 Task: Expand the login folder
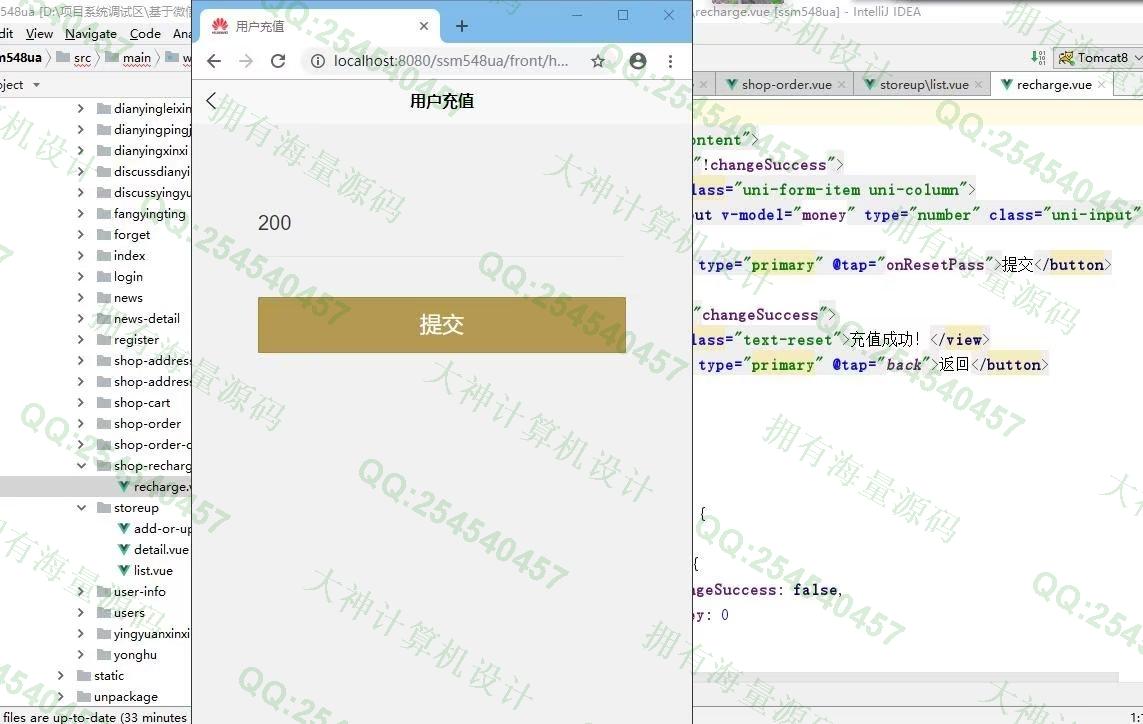(x=81, y=277)
